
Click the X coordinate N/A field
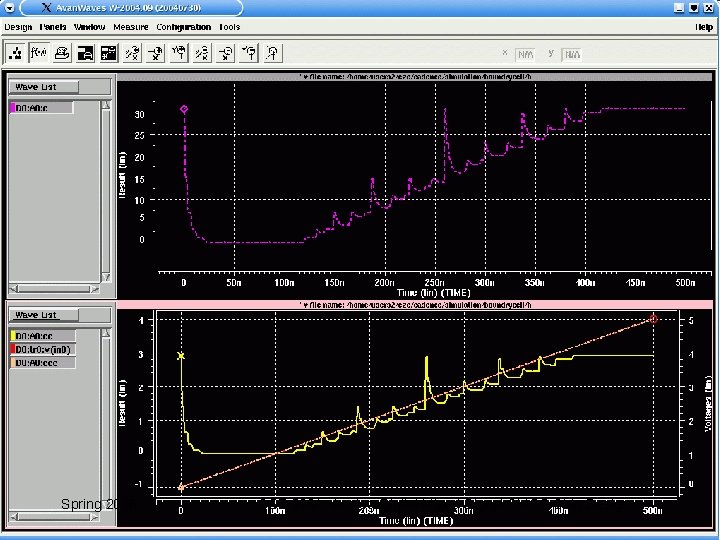pos(525,54)
